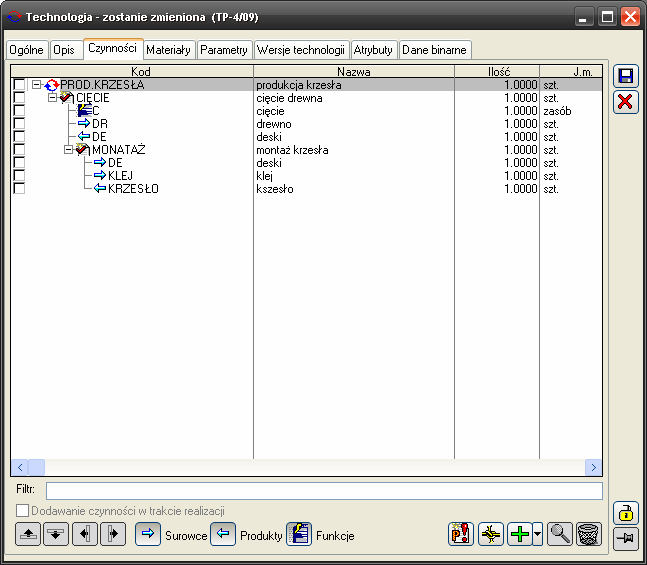Image resolution: width=647 pixels, height=565 pixels.
Task: Click the MONATAŻ operation icon
Action: click(83, 149)
